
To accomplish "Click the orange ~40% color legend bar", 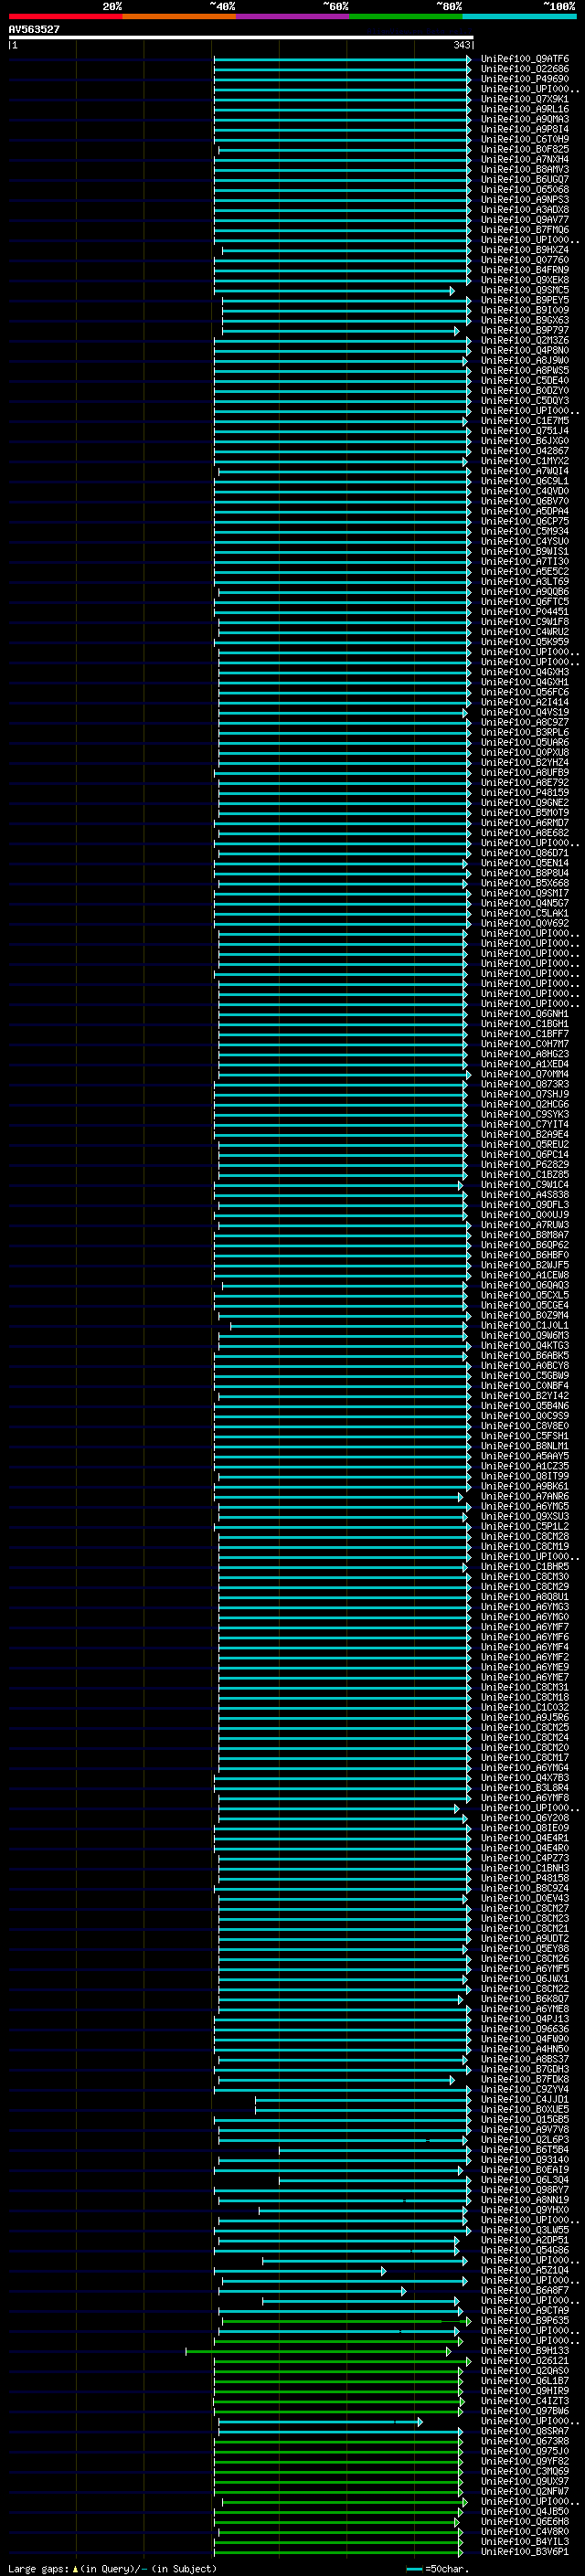I will 179,16.
